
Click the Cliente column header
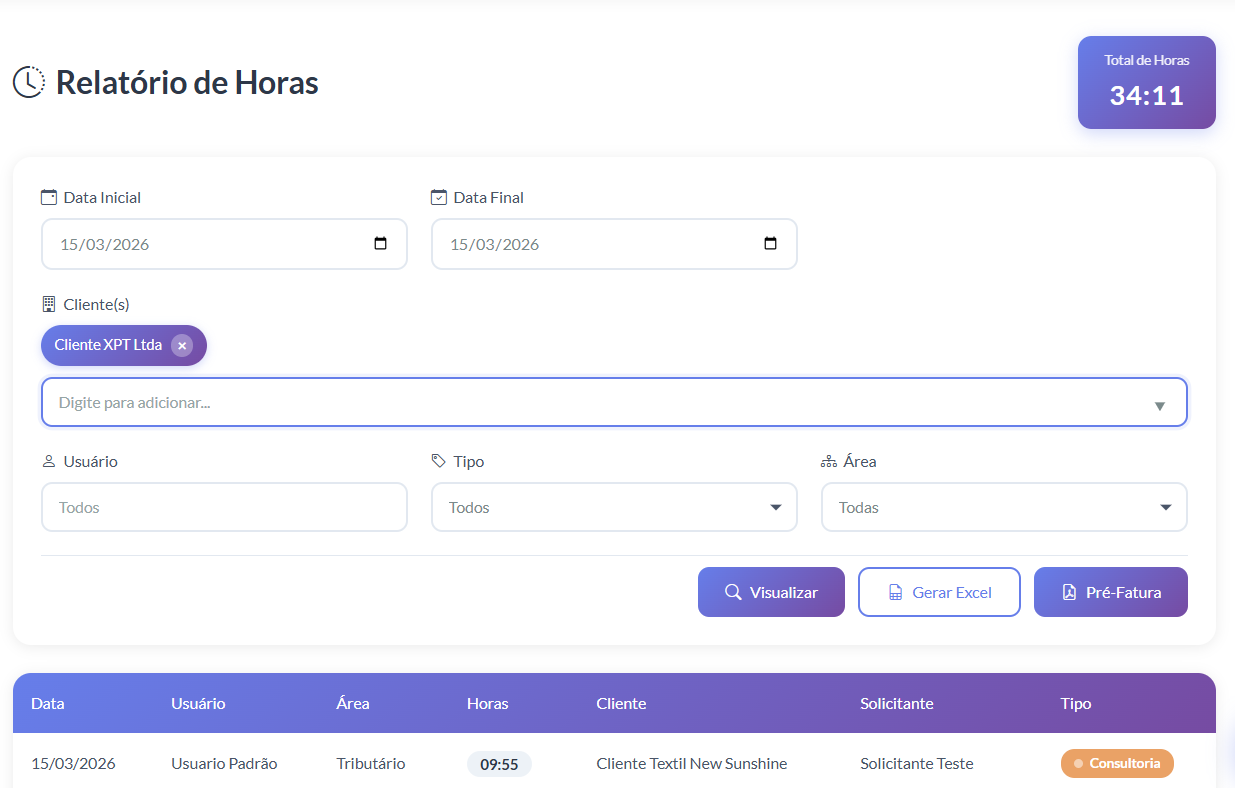coord(621,703)
